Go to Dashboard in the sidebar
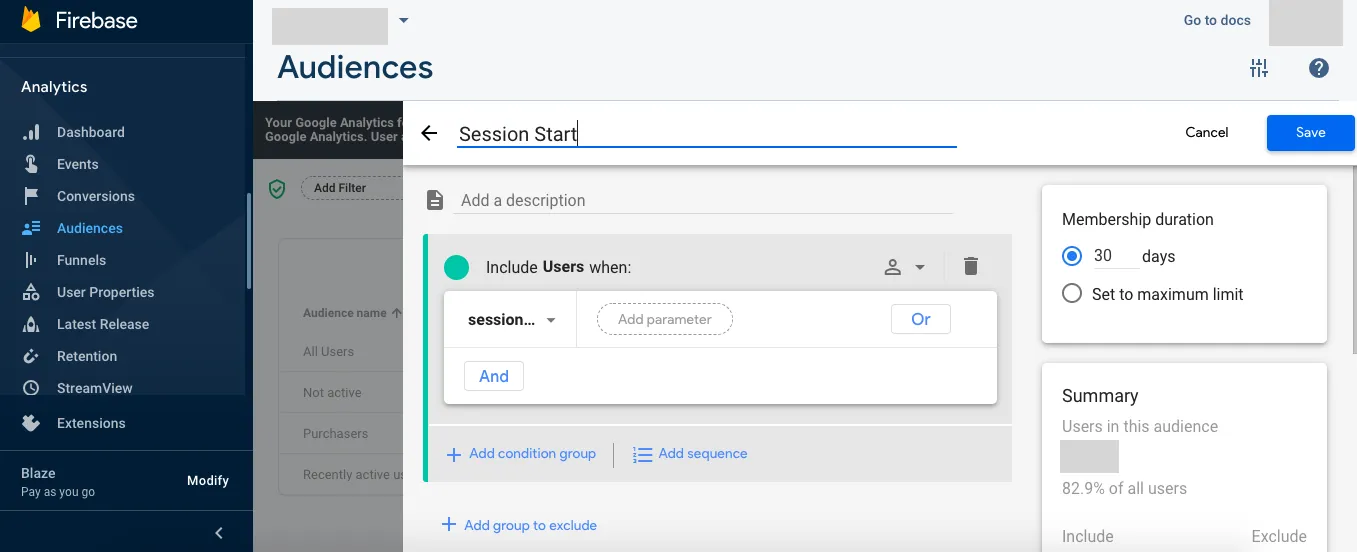1357x552 pixels. point(90,132)
